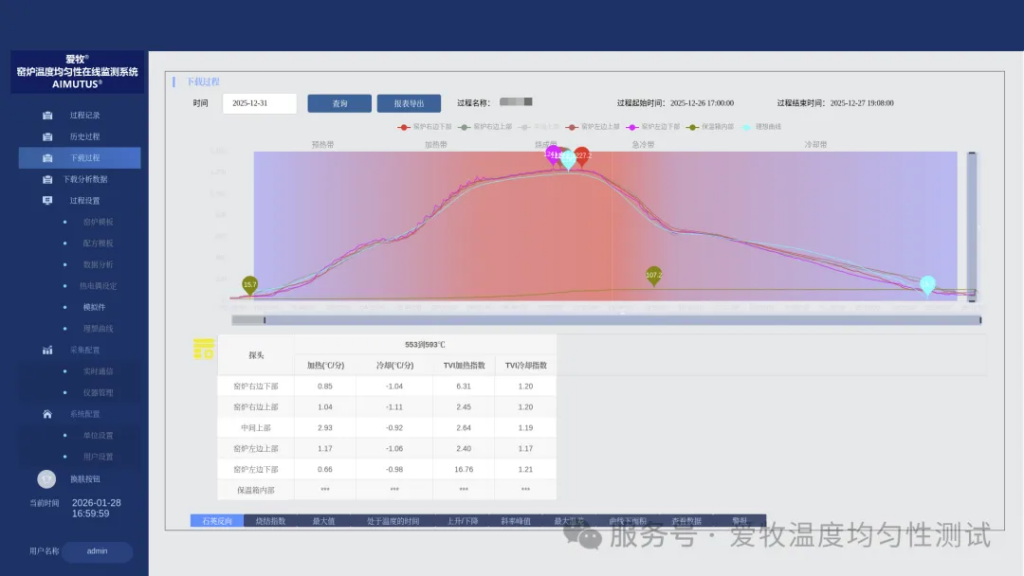Click the 系统配置 home icon
Image resolution: width=1024 pixels, height=576 pixels.
tap(47, 414)
